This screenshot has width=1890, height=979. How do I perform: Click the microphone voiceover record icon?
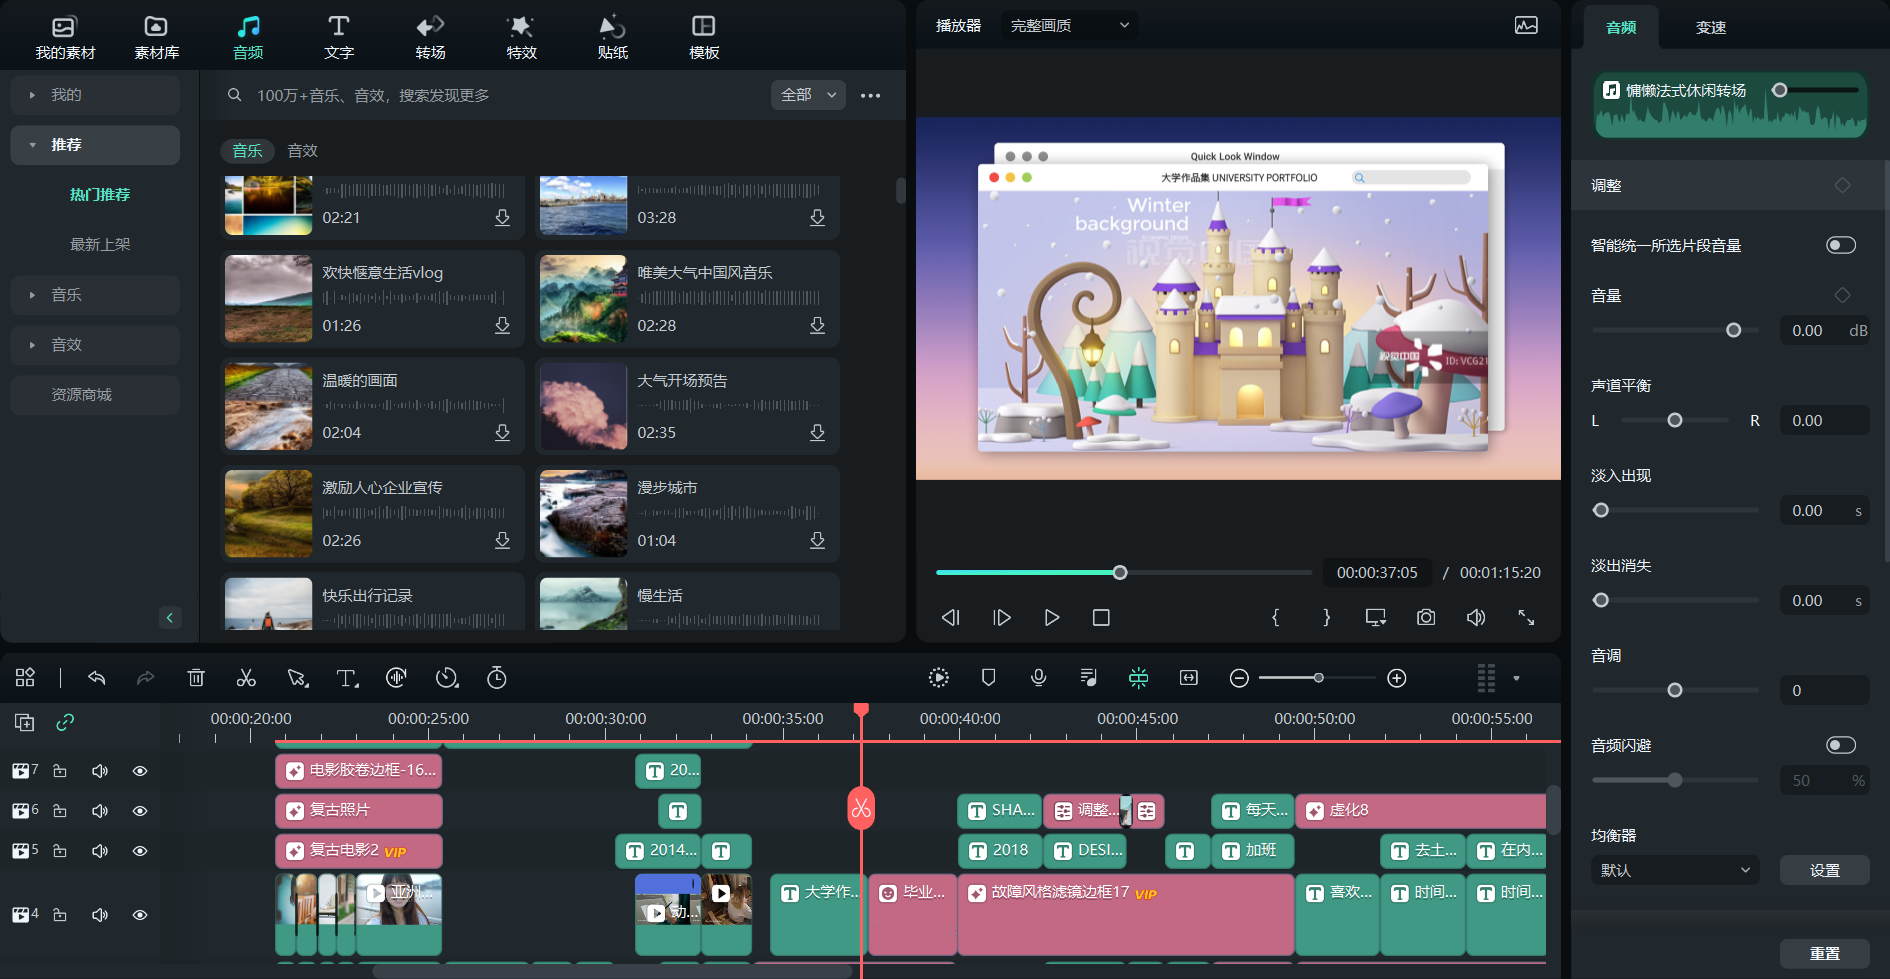click(1039, 678)
